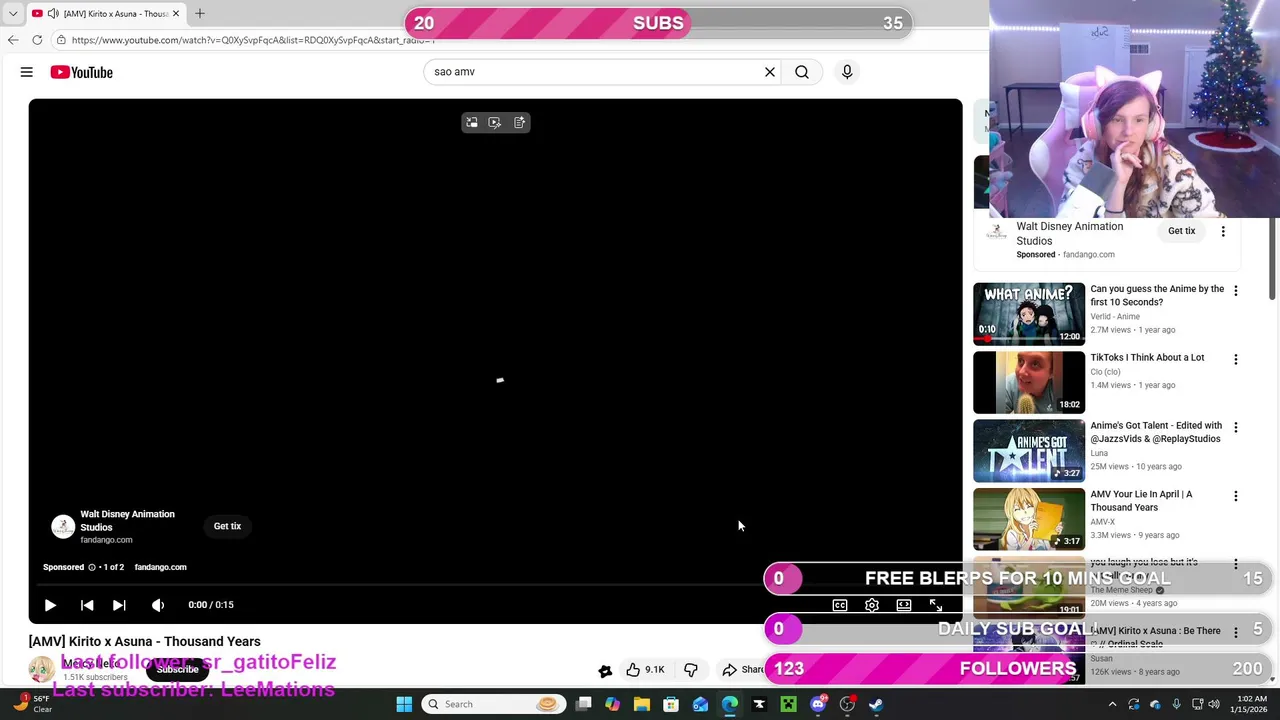Open options for sidebar Walt Disney ad

coord(1223,231)
